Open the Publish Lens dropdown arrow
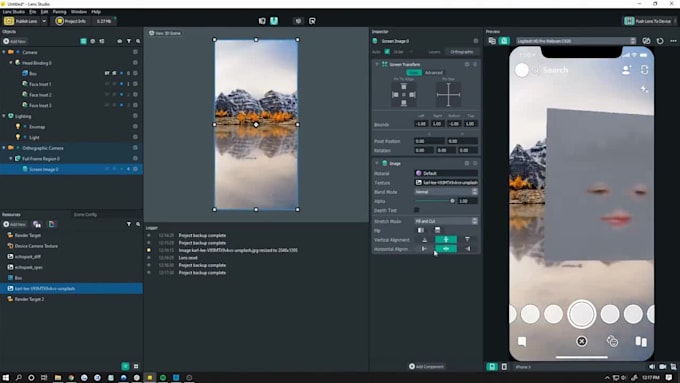 (44, 21)
